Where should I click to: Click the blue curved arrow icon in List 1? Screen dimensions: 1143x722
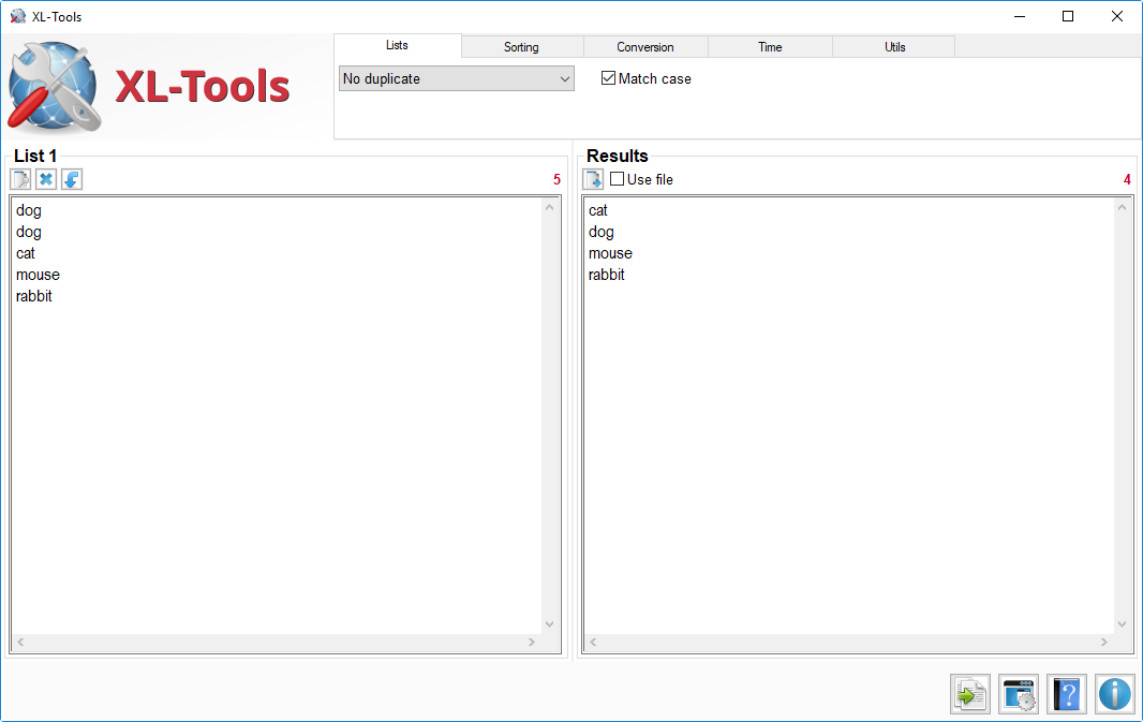click(x=71, y=179)
